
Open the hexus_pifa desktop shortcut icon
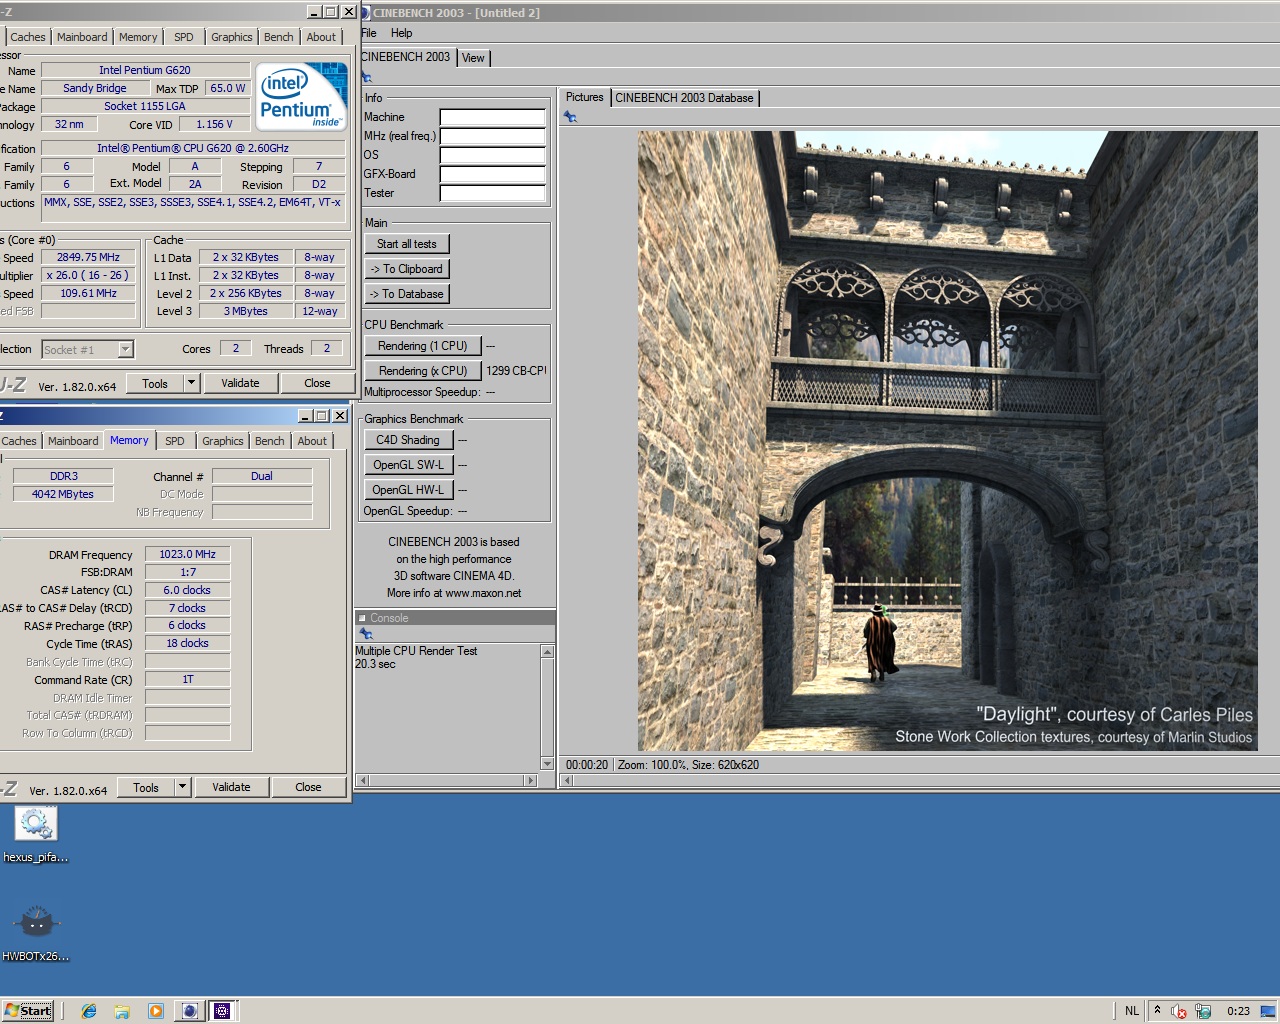coord(36,824)
